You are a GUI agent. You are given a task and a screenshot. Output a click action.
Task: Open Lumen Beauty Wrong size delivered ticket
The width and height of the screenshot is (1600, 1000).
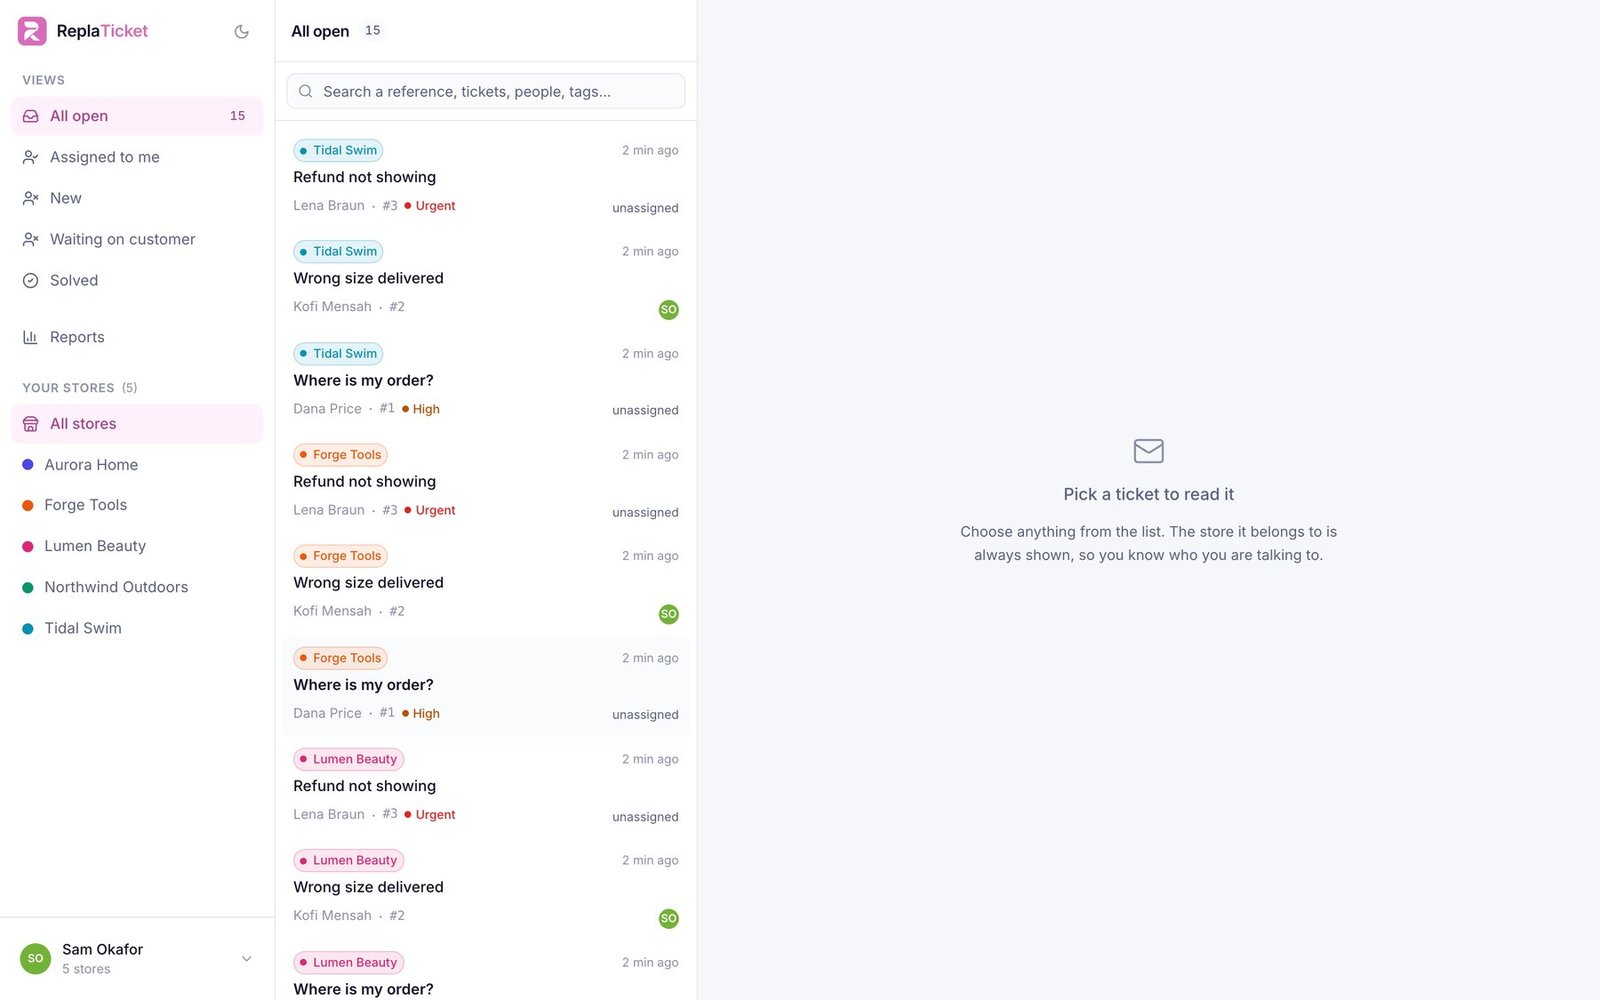coord(486,889)
